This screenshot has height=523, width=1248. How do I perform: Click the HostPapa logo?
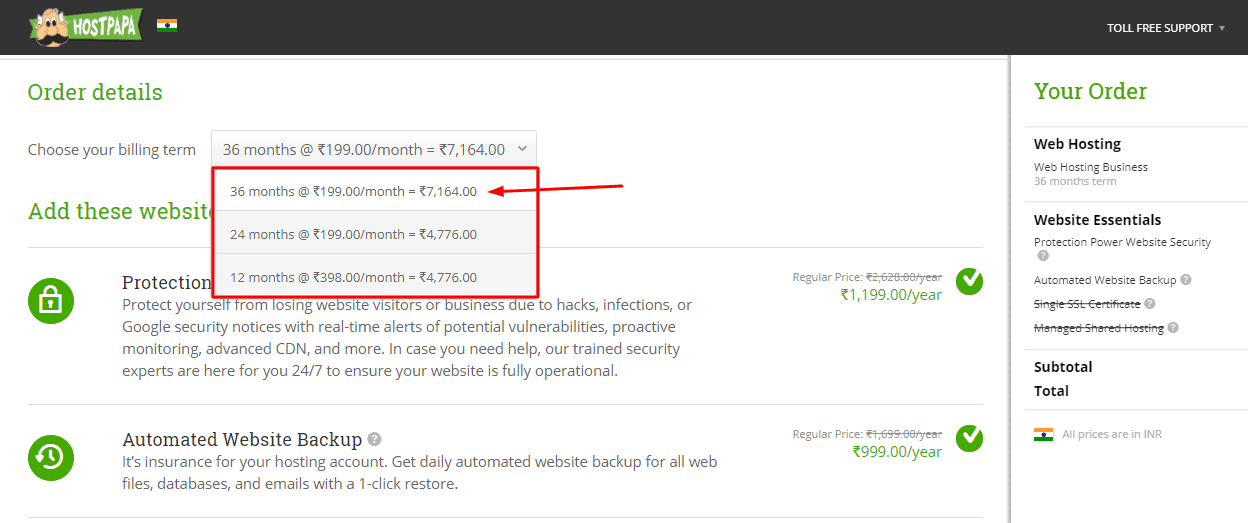pyautogui.click(x=85, y=27)
